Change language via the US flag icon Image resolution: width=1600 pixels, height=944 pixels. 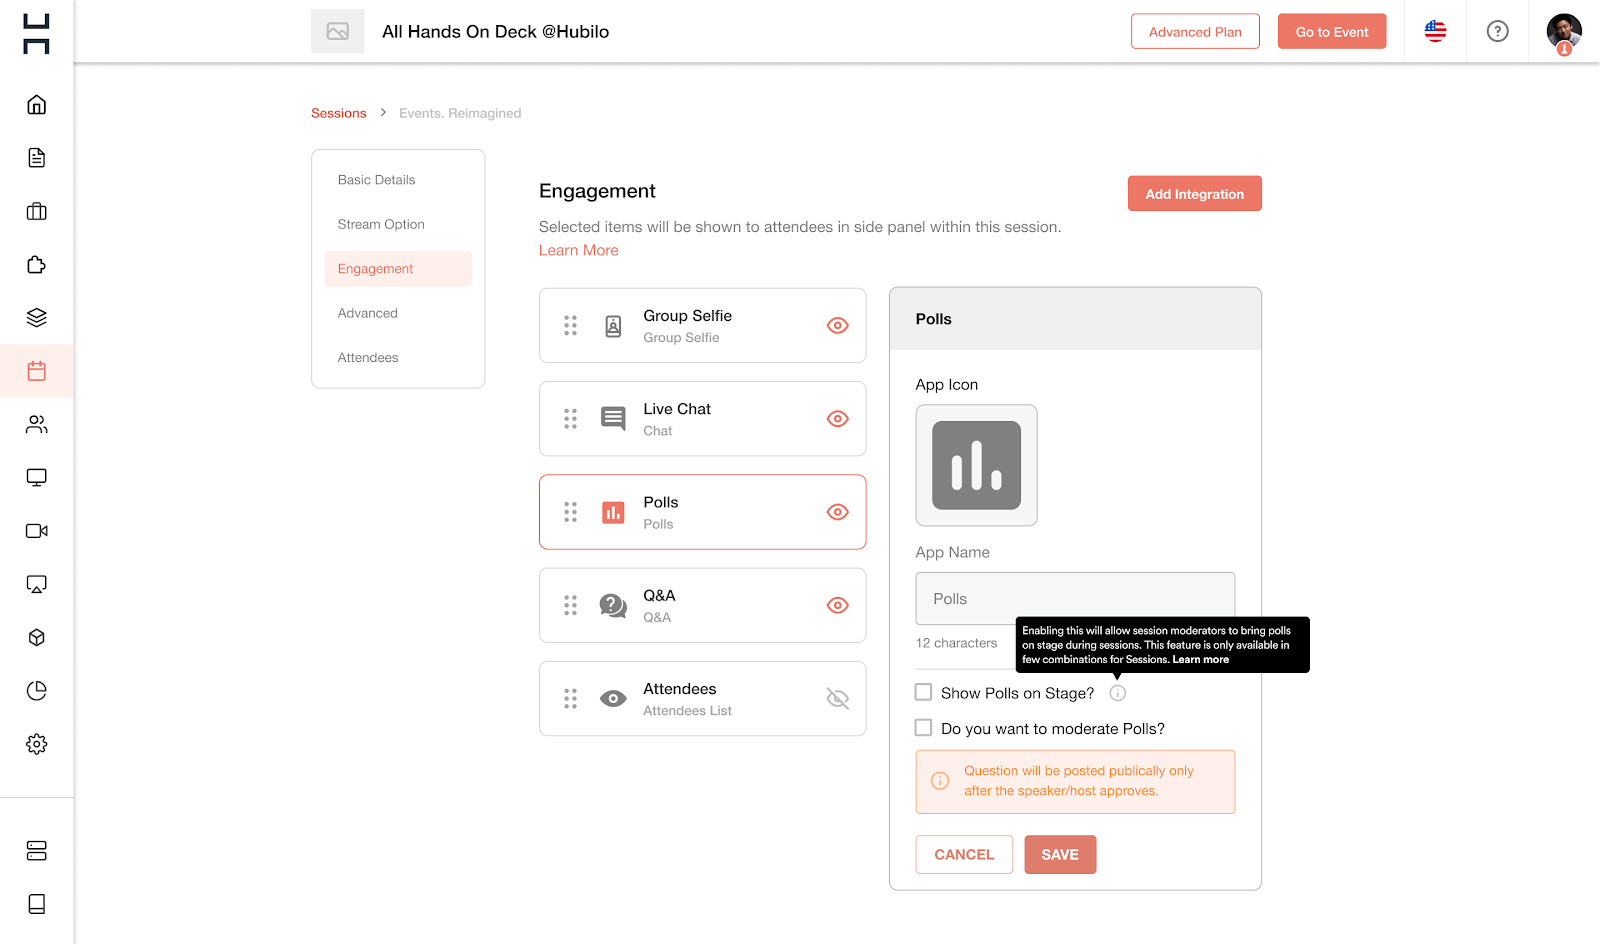click(x=1436, y=31)
